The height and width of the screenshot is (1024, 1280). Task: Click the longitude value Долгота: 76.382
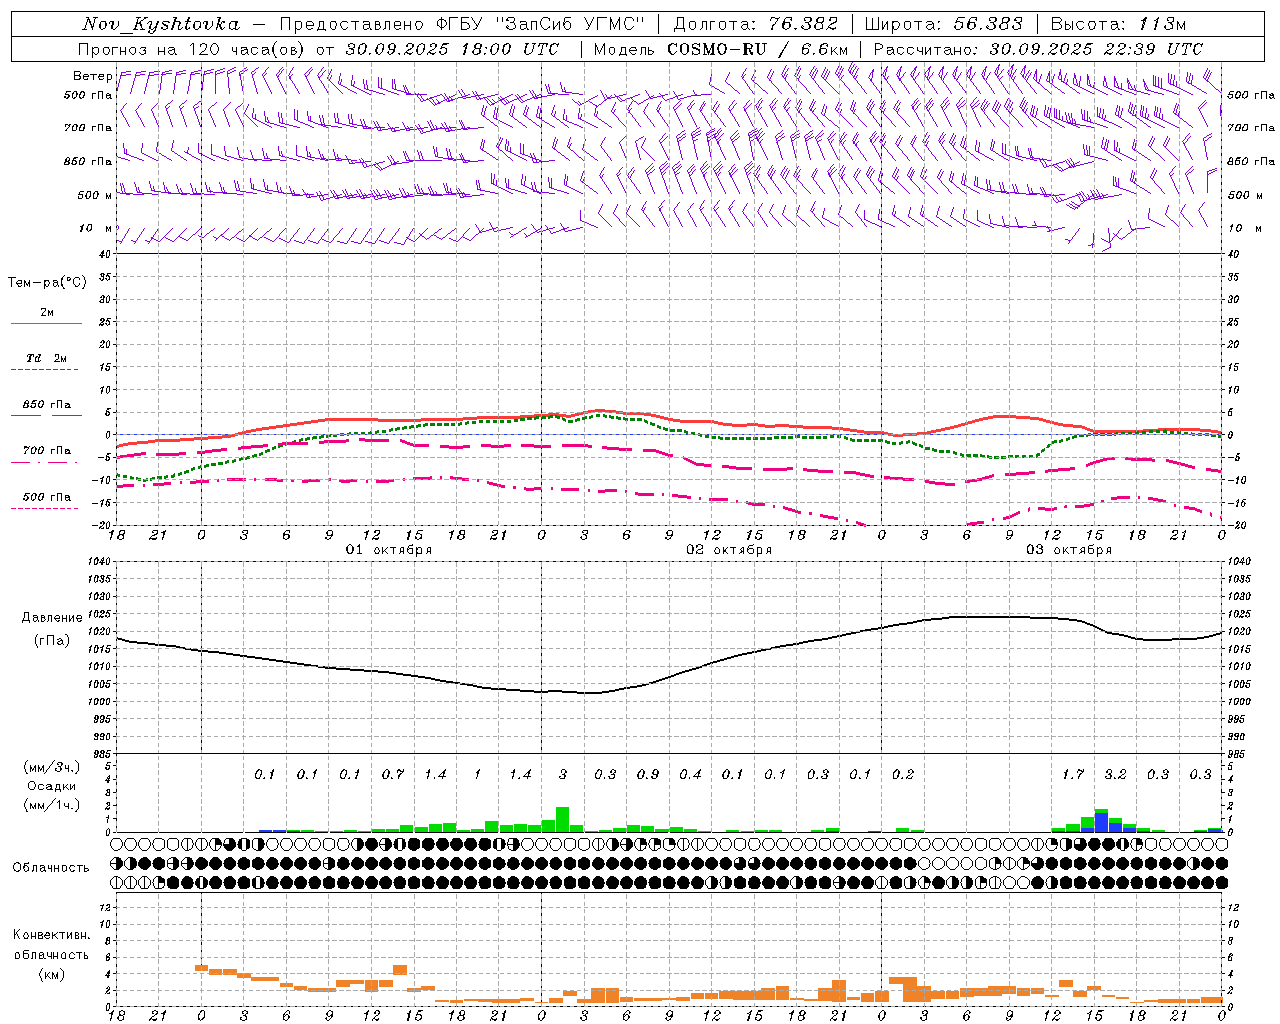(755, 24)
